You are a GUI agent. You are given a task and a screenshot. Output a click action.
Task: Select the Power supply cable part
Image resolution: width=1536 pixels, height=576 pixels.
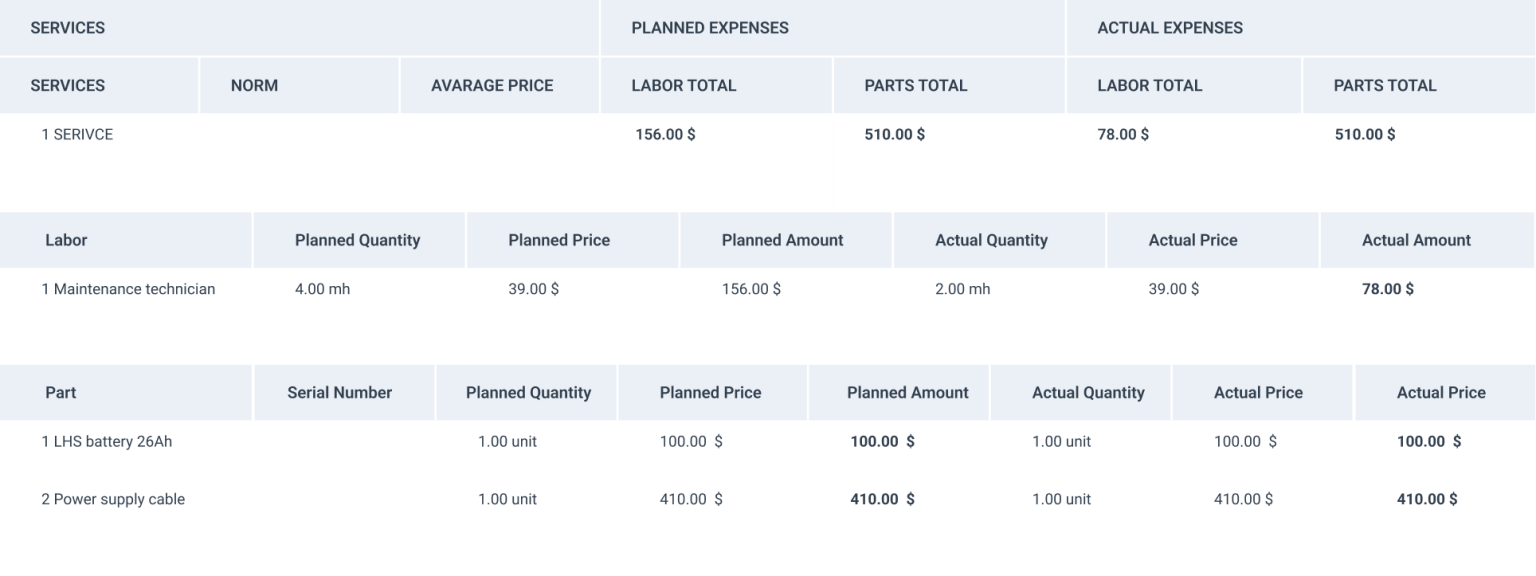[x=113, y=500]
